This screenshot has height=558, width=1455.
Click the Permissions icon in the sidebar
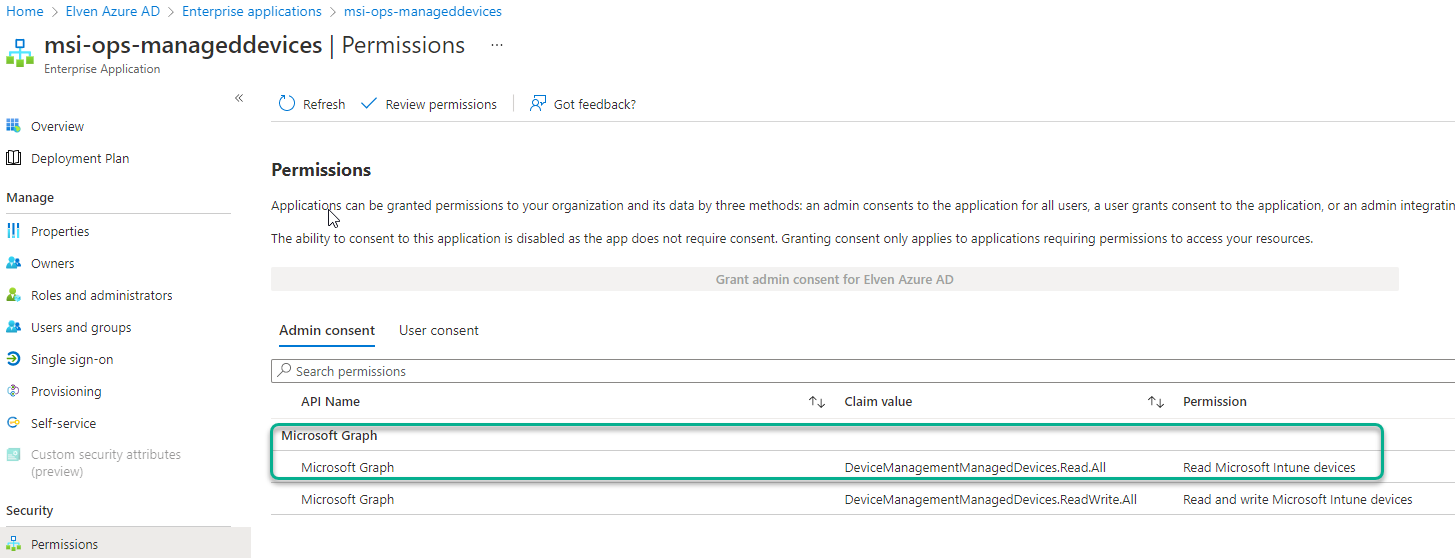[x=13, y=544]
